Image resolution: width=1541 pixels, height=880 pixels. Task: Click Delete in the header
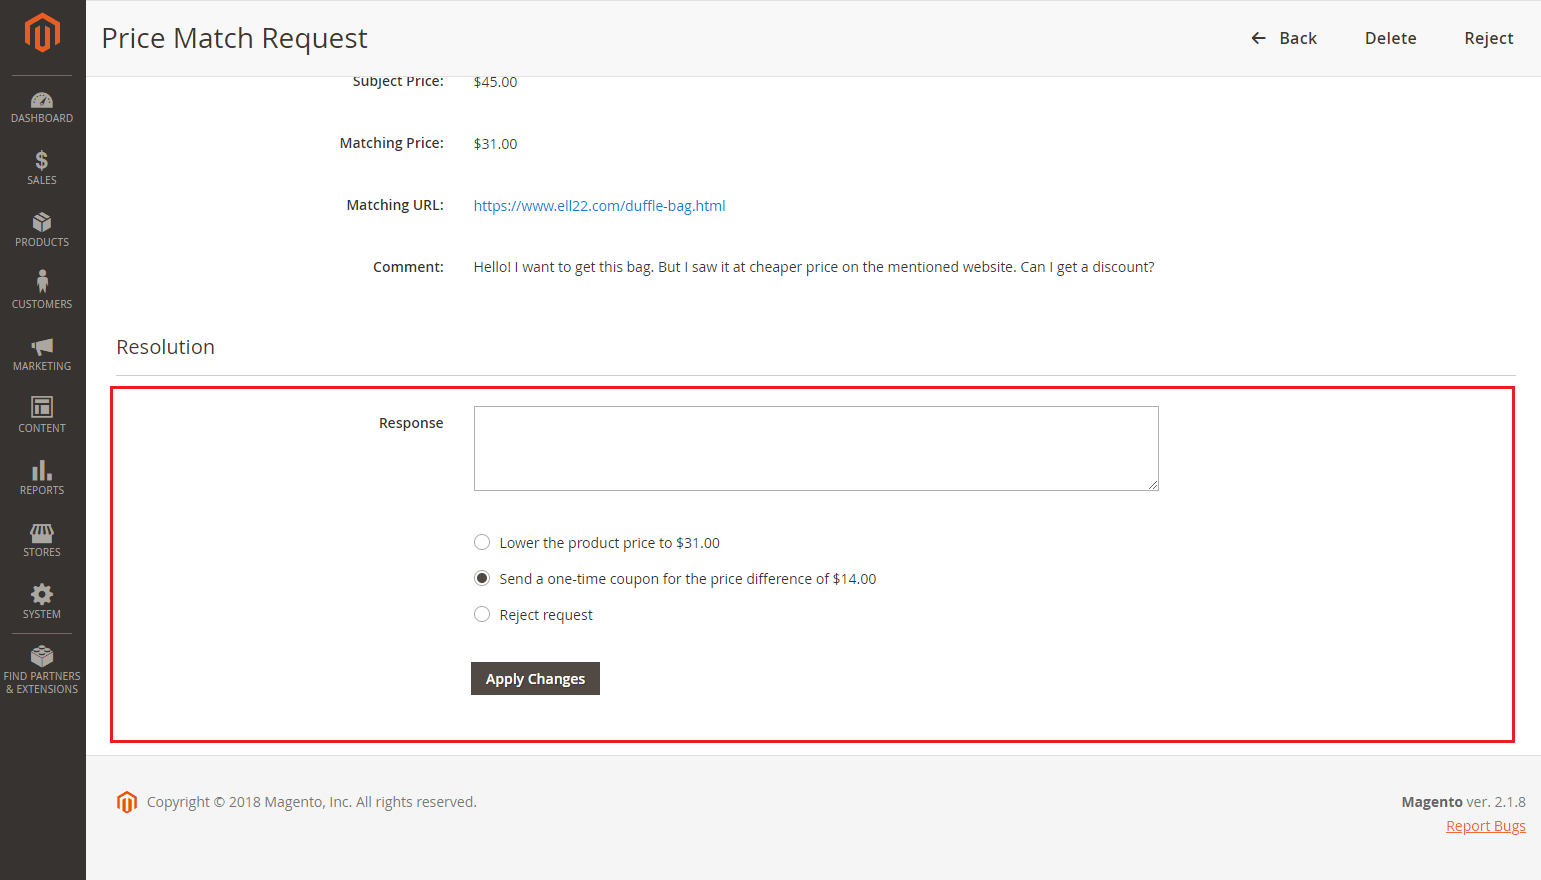1390,37
